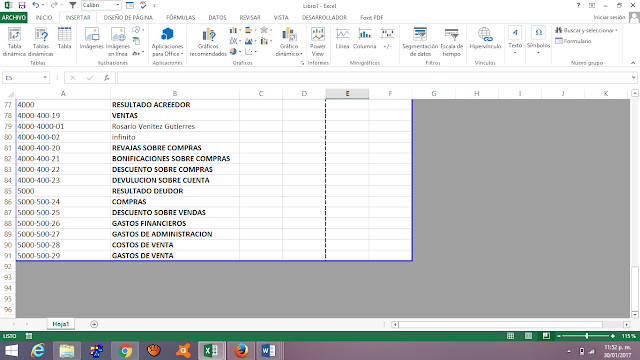Insert a Tabla from the ribbon
The image size is (640, 360).
tap(64, 38)
